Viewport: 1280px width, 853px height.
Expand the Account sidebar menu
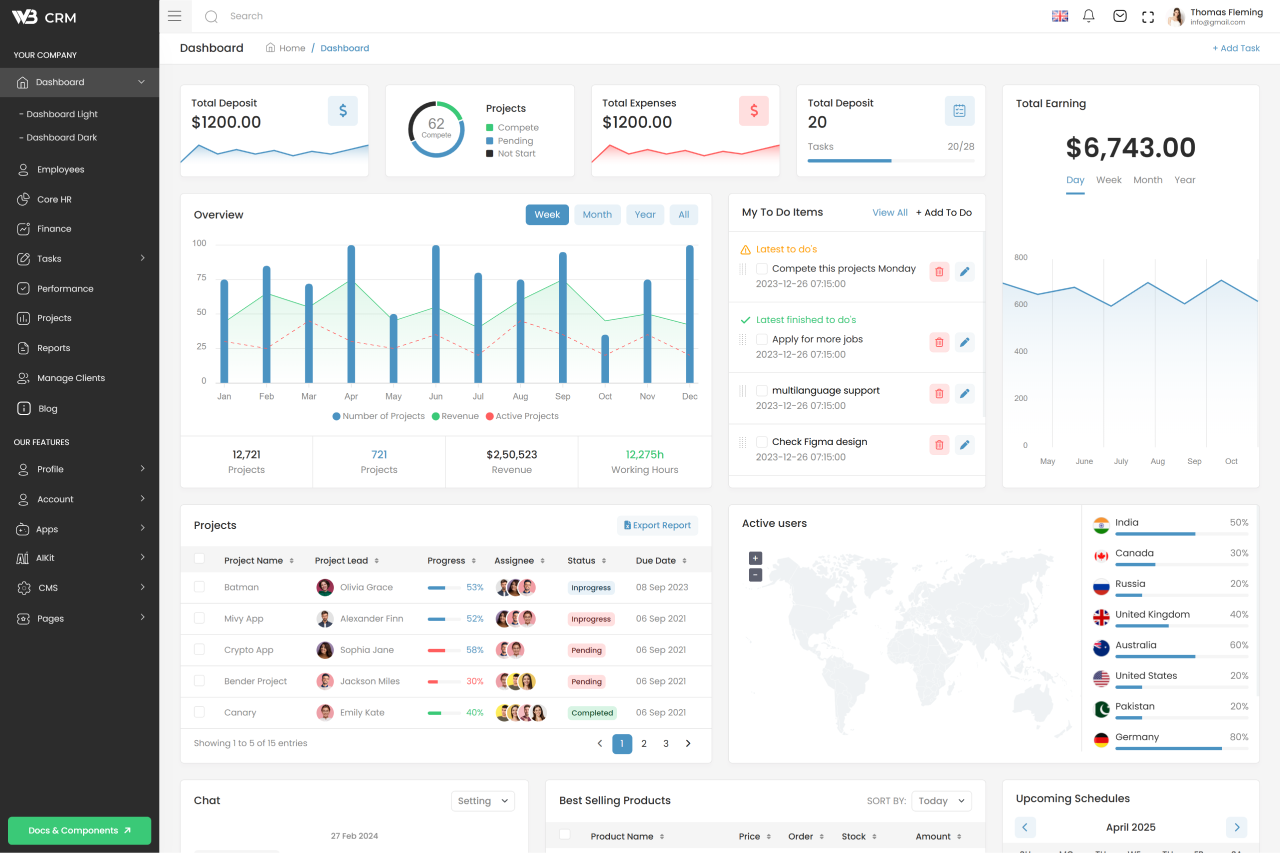point(142,498)
